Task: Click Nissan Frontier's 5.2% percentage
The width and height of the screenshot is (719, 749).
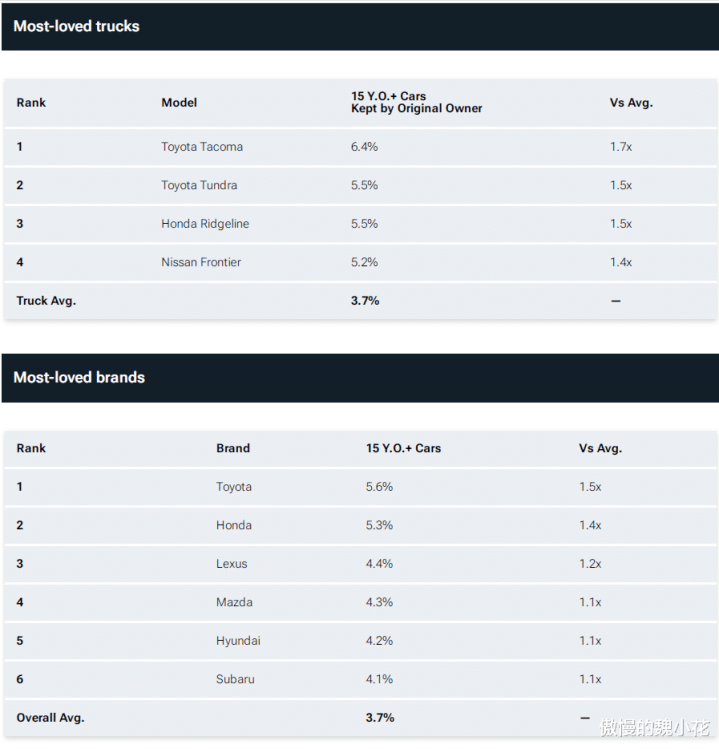Action: click(364, 262)
